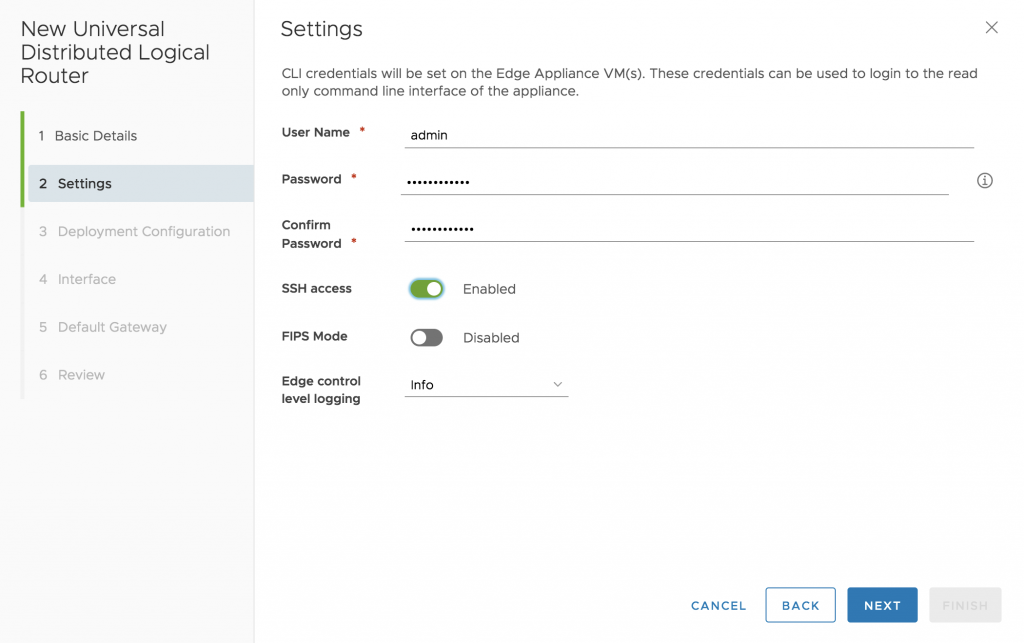Click the chevron of the Info dropdown
1024x643 pixels.
pyautogui.click(x=557, y=384)
